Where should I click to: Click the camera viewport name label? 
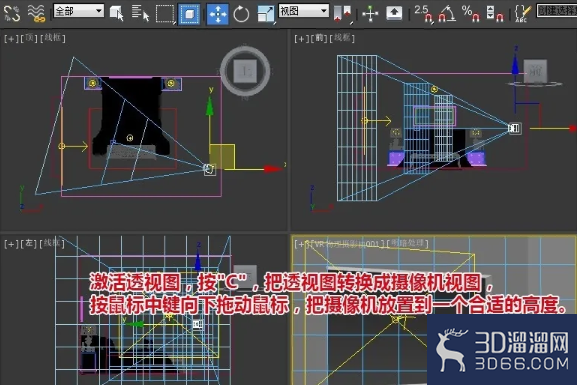tap(347, 244)
